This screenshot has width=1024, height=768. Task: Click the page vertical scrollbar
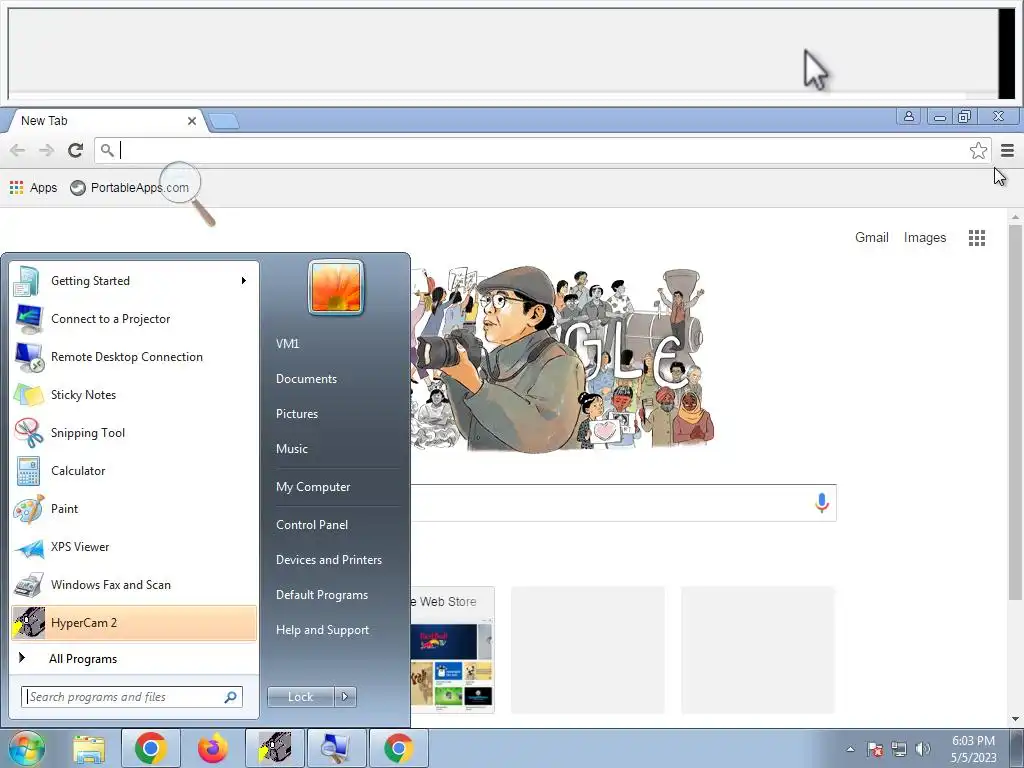(x=1015, y=413)
